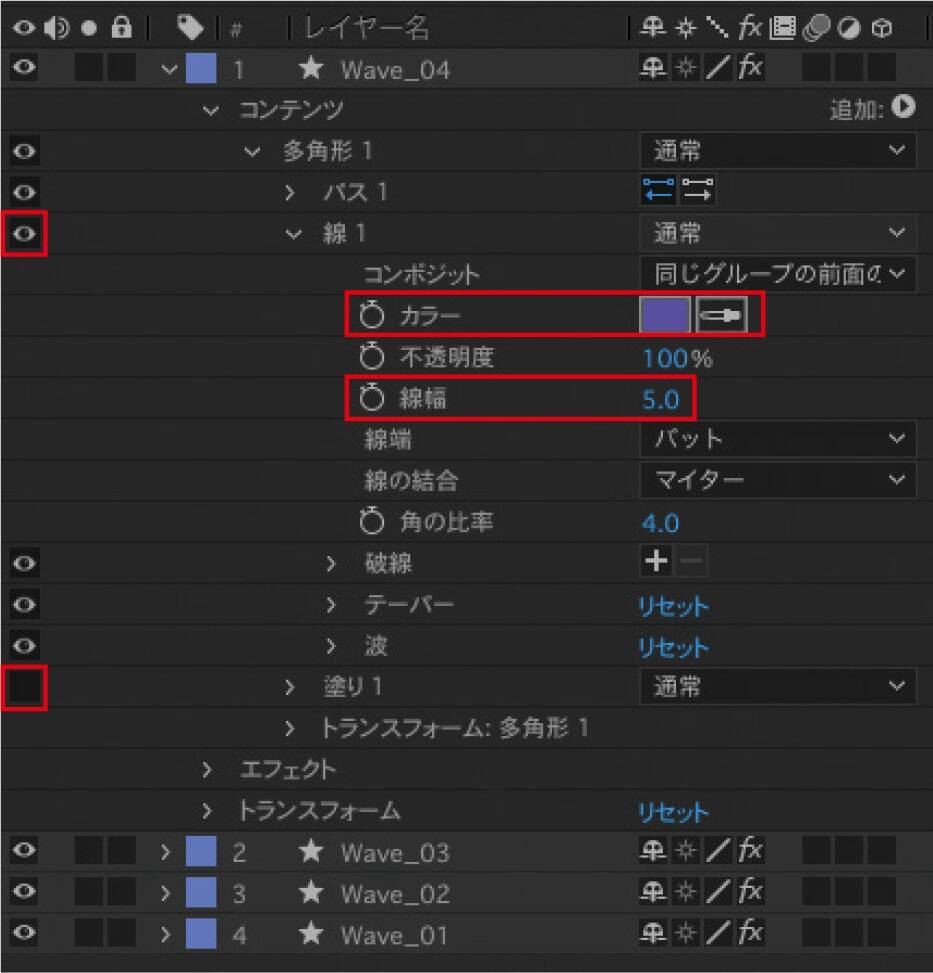
Task: Toggle stopwatch for 不透明度 property
Action: [x=372, y=357]
